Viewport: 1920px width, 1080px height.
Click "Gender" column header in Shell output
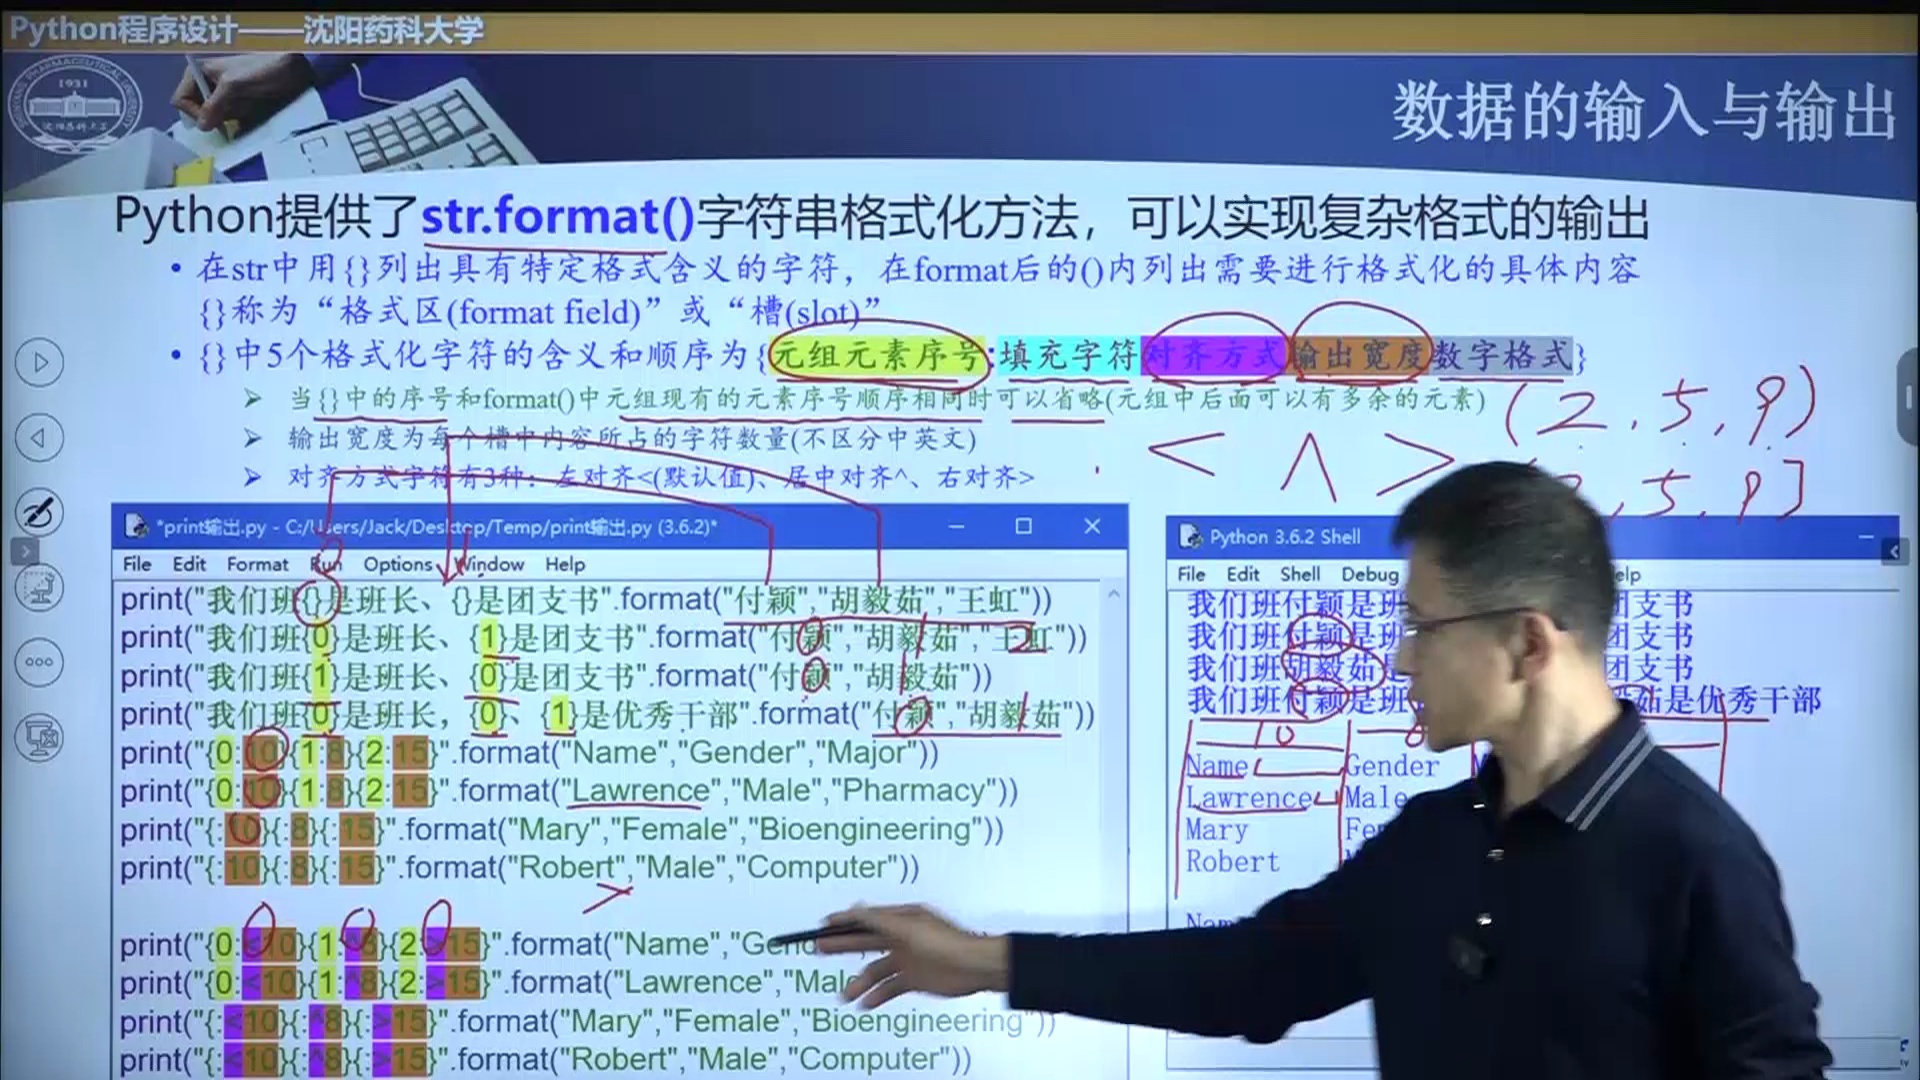pyautogui.click(x=1392, y=767)
